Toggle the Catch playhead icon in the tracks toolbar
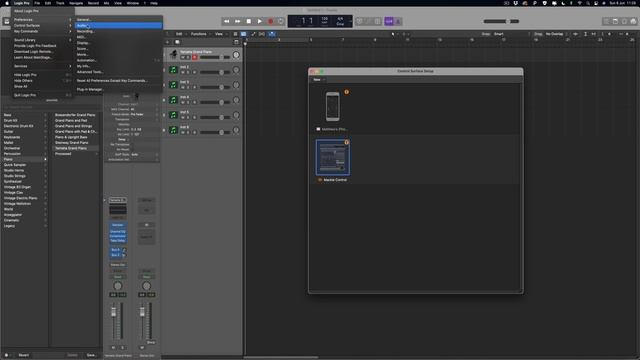The image size is (640, 360). [x=272, y=34]
